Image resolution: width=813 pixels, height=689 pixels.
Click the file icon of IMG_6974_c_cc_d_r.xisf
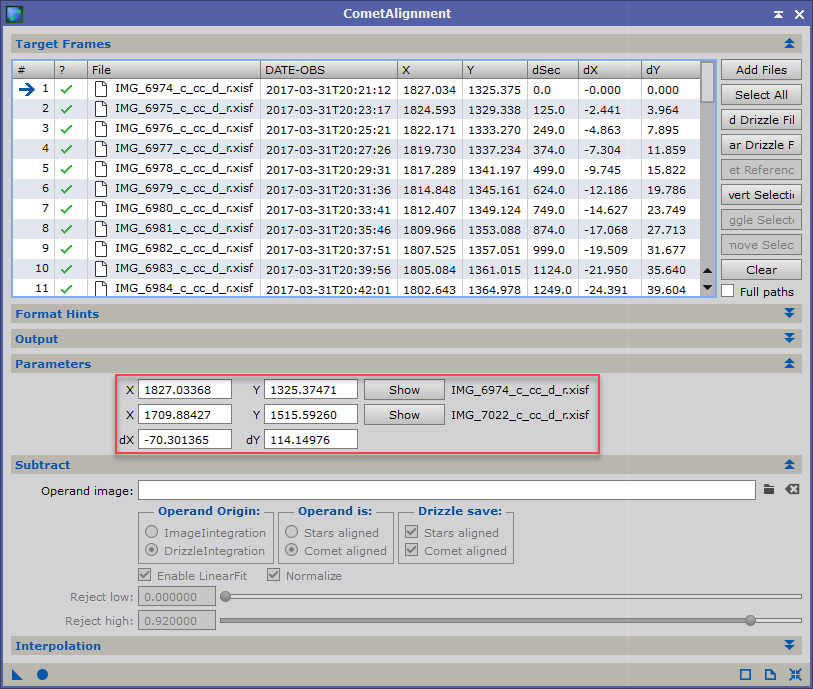point(101,89)
